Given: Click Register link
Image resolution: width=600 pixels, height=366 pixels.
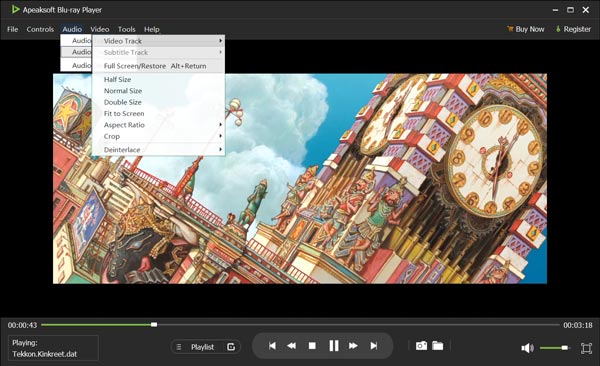Looking at the screenshot, I should (x=577, y=29).
